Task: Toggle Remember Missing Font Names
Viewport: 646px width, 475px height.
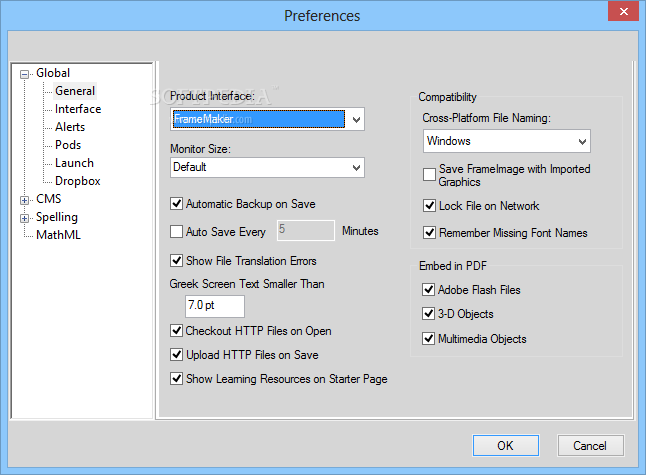Action: pyautogui.click(x=429, y=232)
